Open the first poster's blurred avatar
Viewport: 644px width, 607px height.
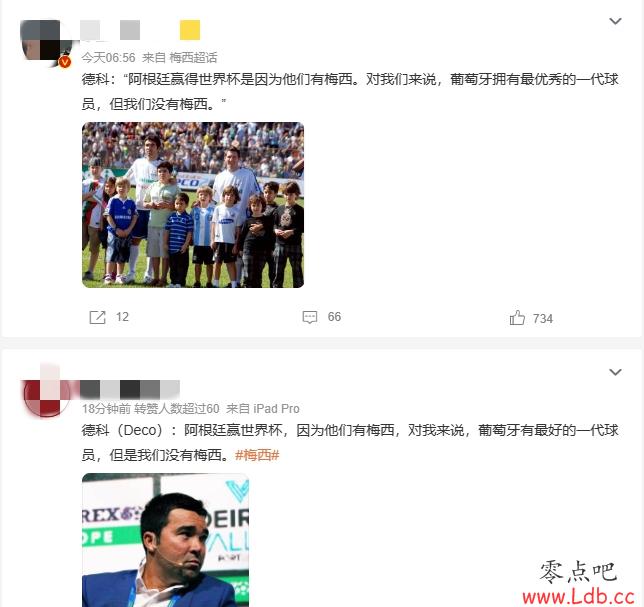(x=45, y=42)
